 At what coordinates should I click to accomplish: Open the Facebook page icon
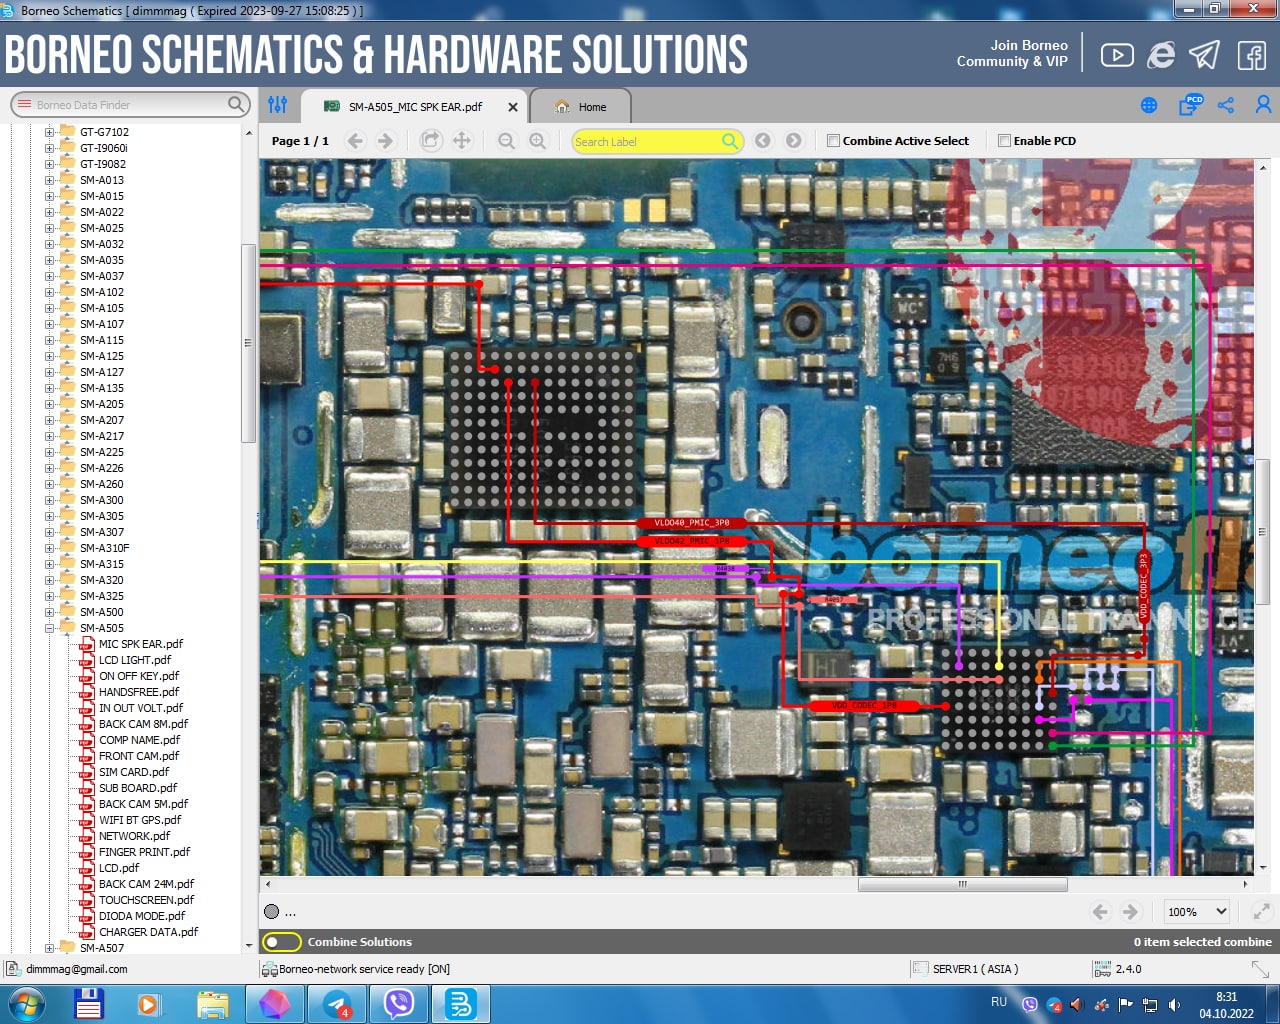pyautogui.click(x=1252, y=55)
